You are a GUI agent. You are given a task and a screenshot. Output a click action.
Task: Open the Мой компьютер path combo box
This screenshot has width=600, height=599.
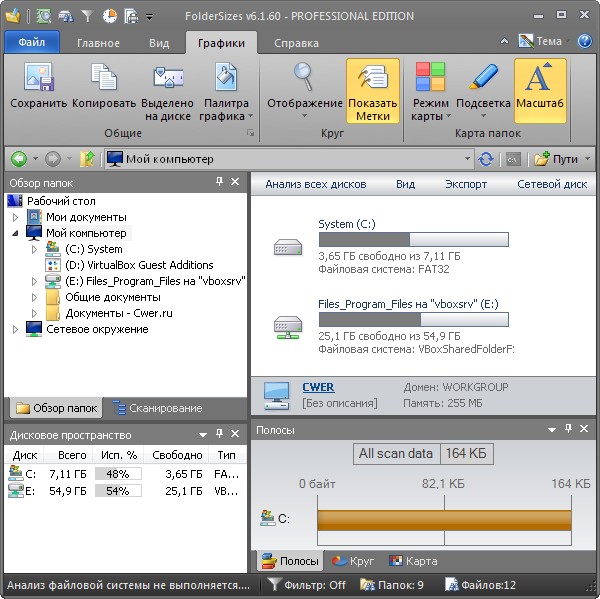tap(289, 159)
